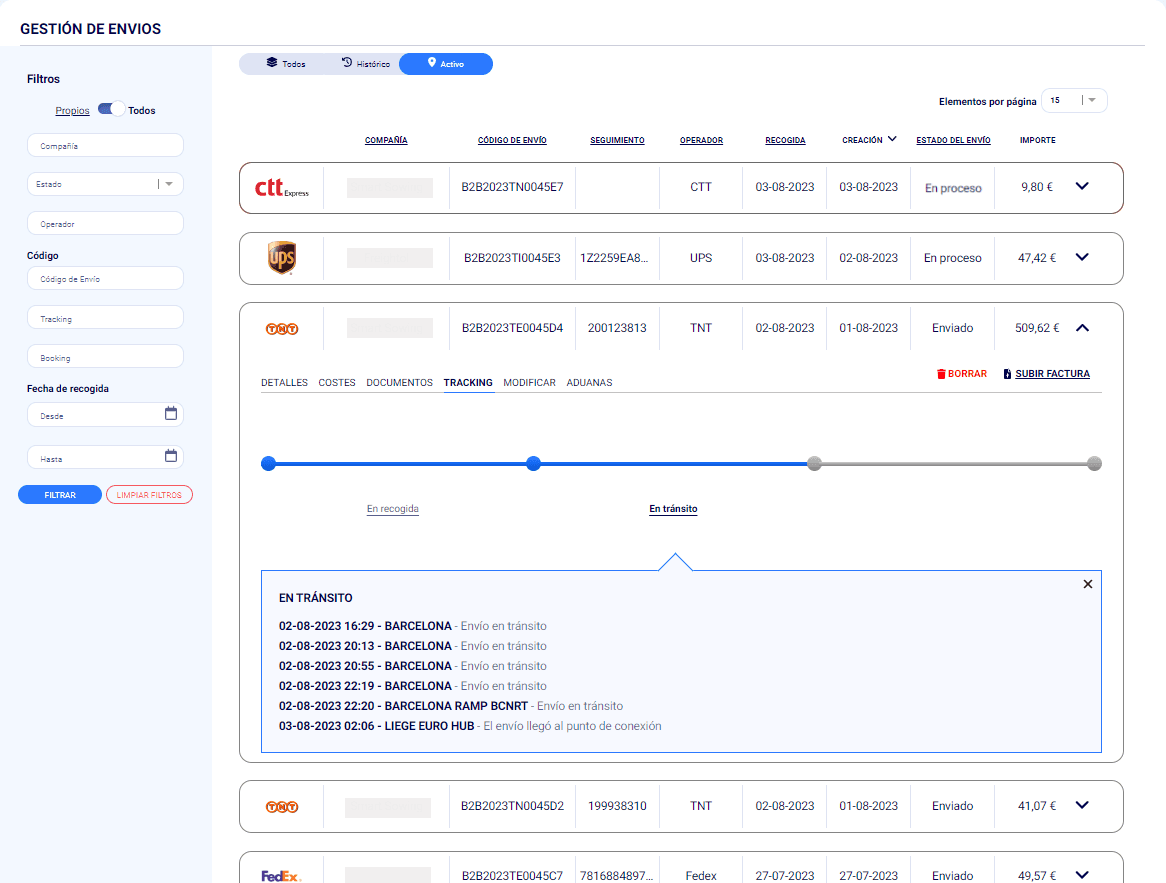Click the calendar icon in Hasta field
This screenshot has width=1166, height=883.
click(171, 456)
